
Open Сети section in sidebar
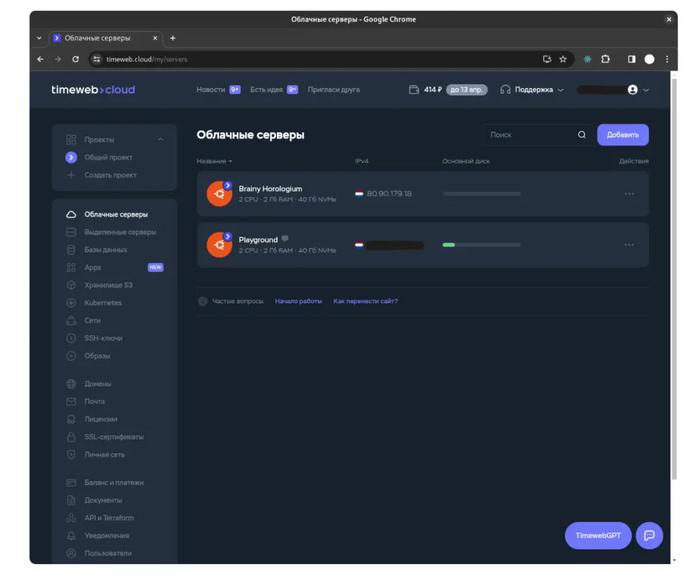click(92, 321)
